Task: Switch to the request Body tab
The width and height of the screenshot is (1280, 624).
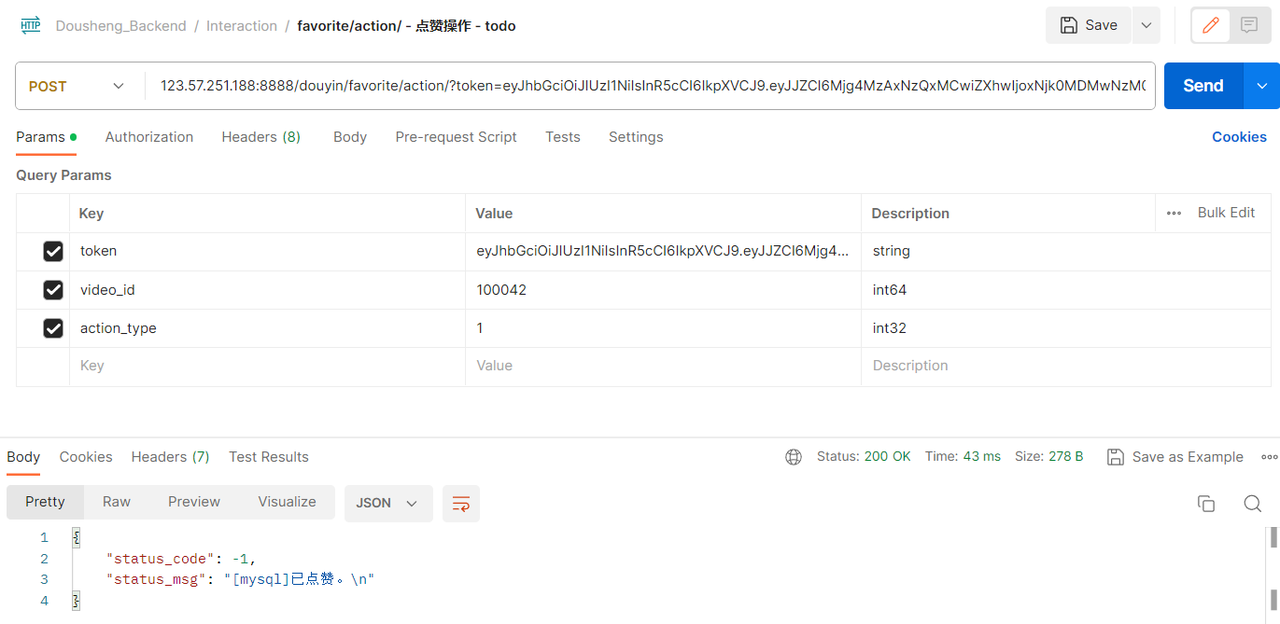Action: 350,137
